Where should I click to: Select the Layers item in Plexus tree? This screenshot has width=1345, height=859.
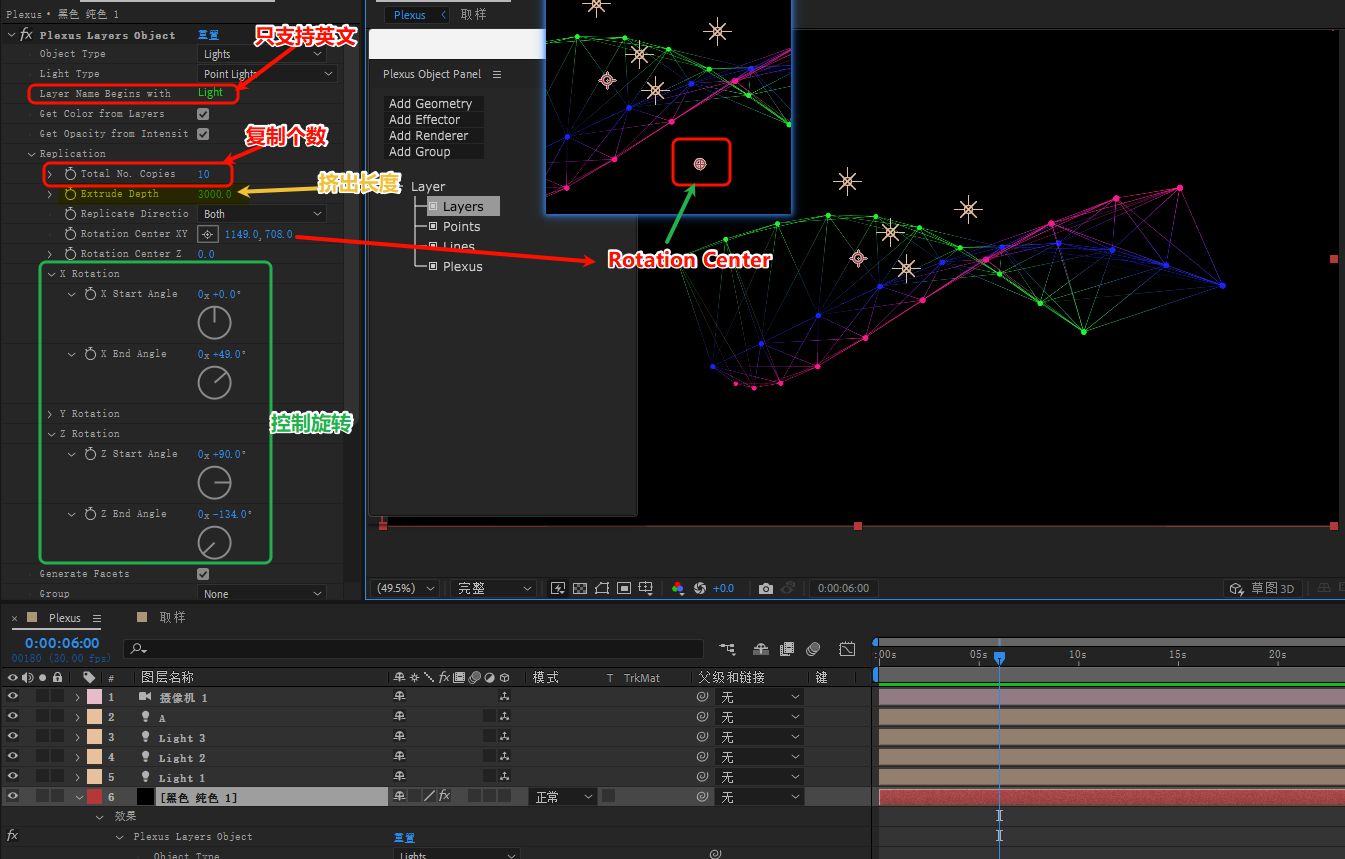463,206
